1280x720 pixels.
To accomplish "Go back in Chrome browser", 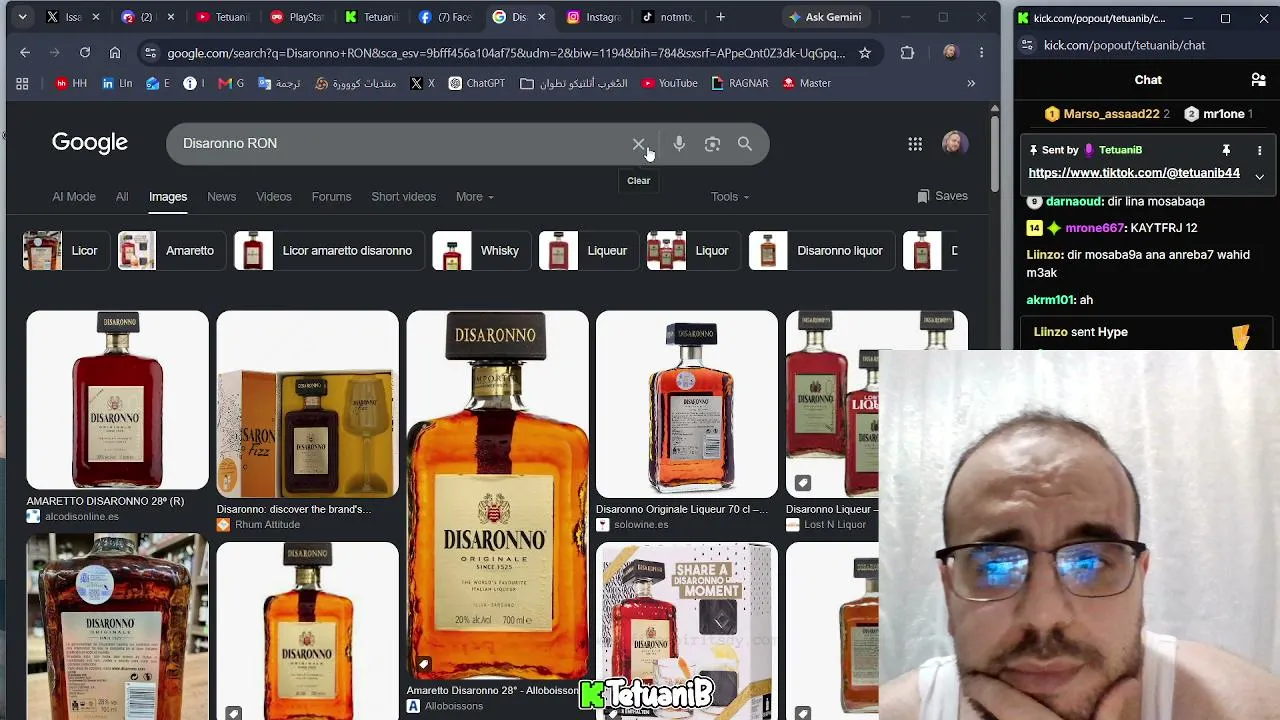I will pos(25,53).
